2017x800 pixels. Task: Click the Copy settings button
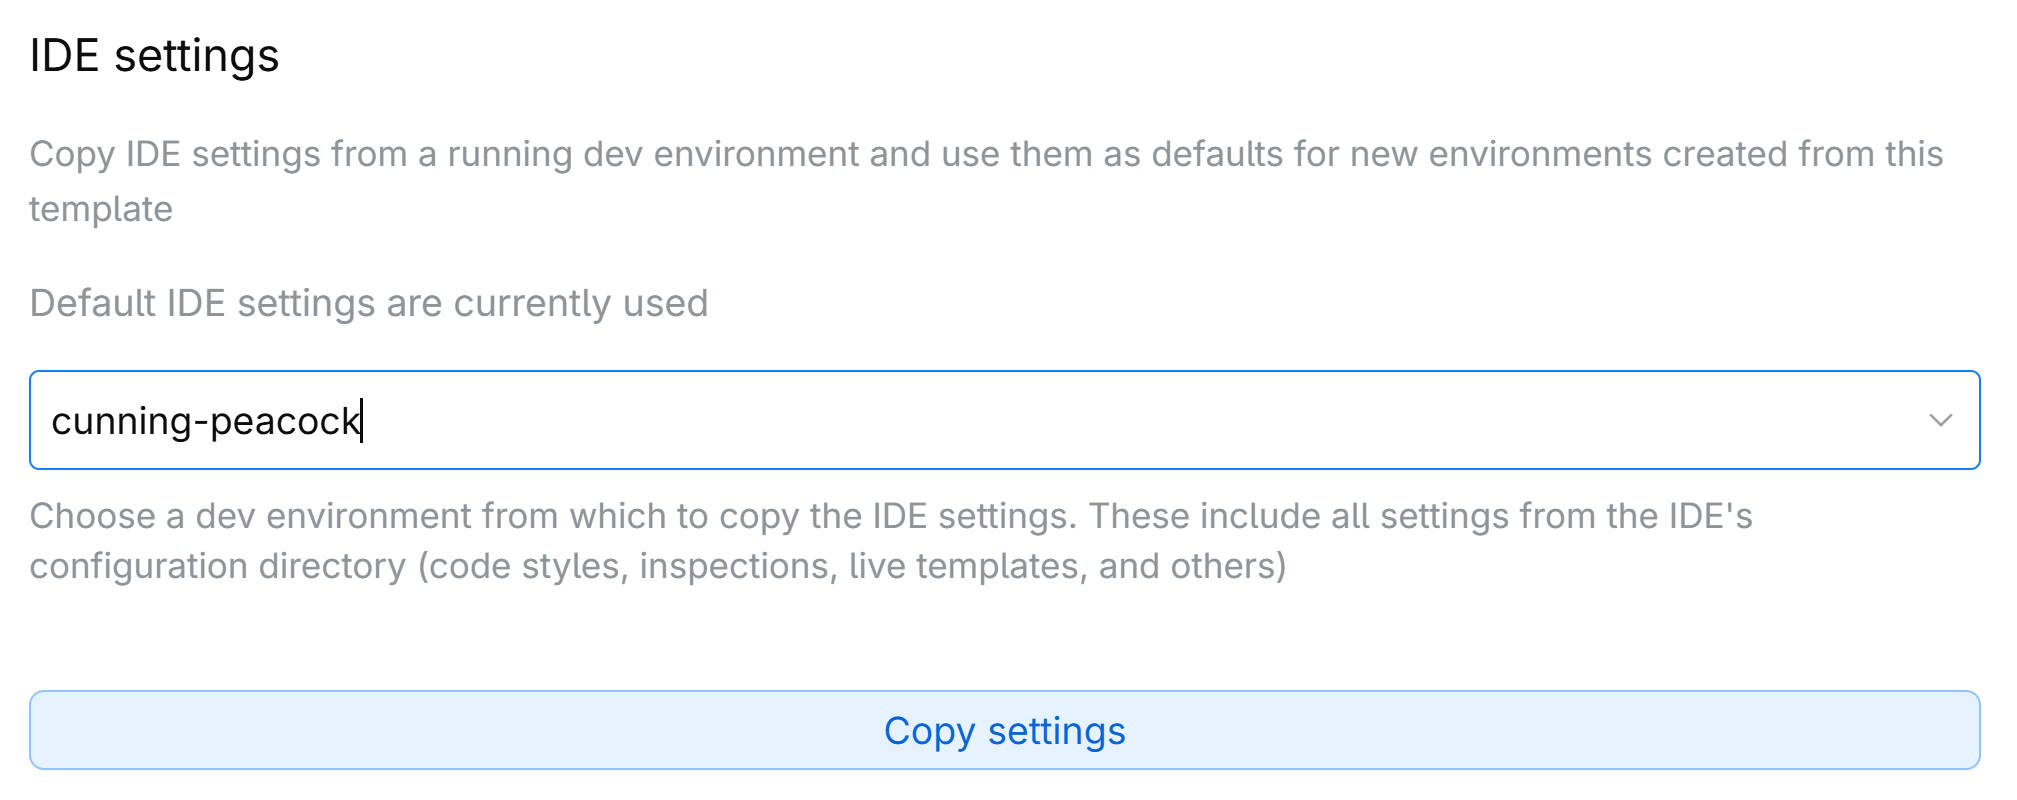click(x=1004, y=730)
